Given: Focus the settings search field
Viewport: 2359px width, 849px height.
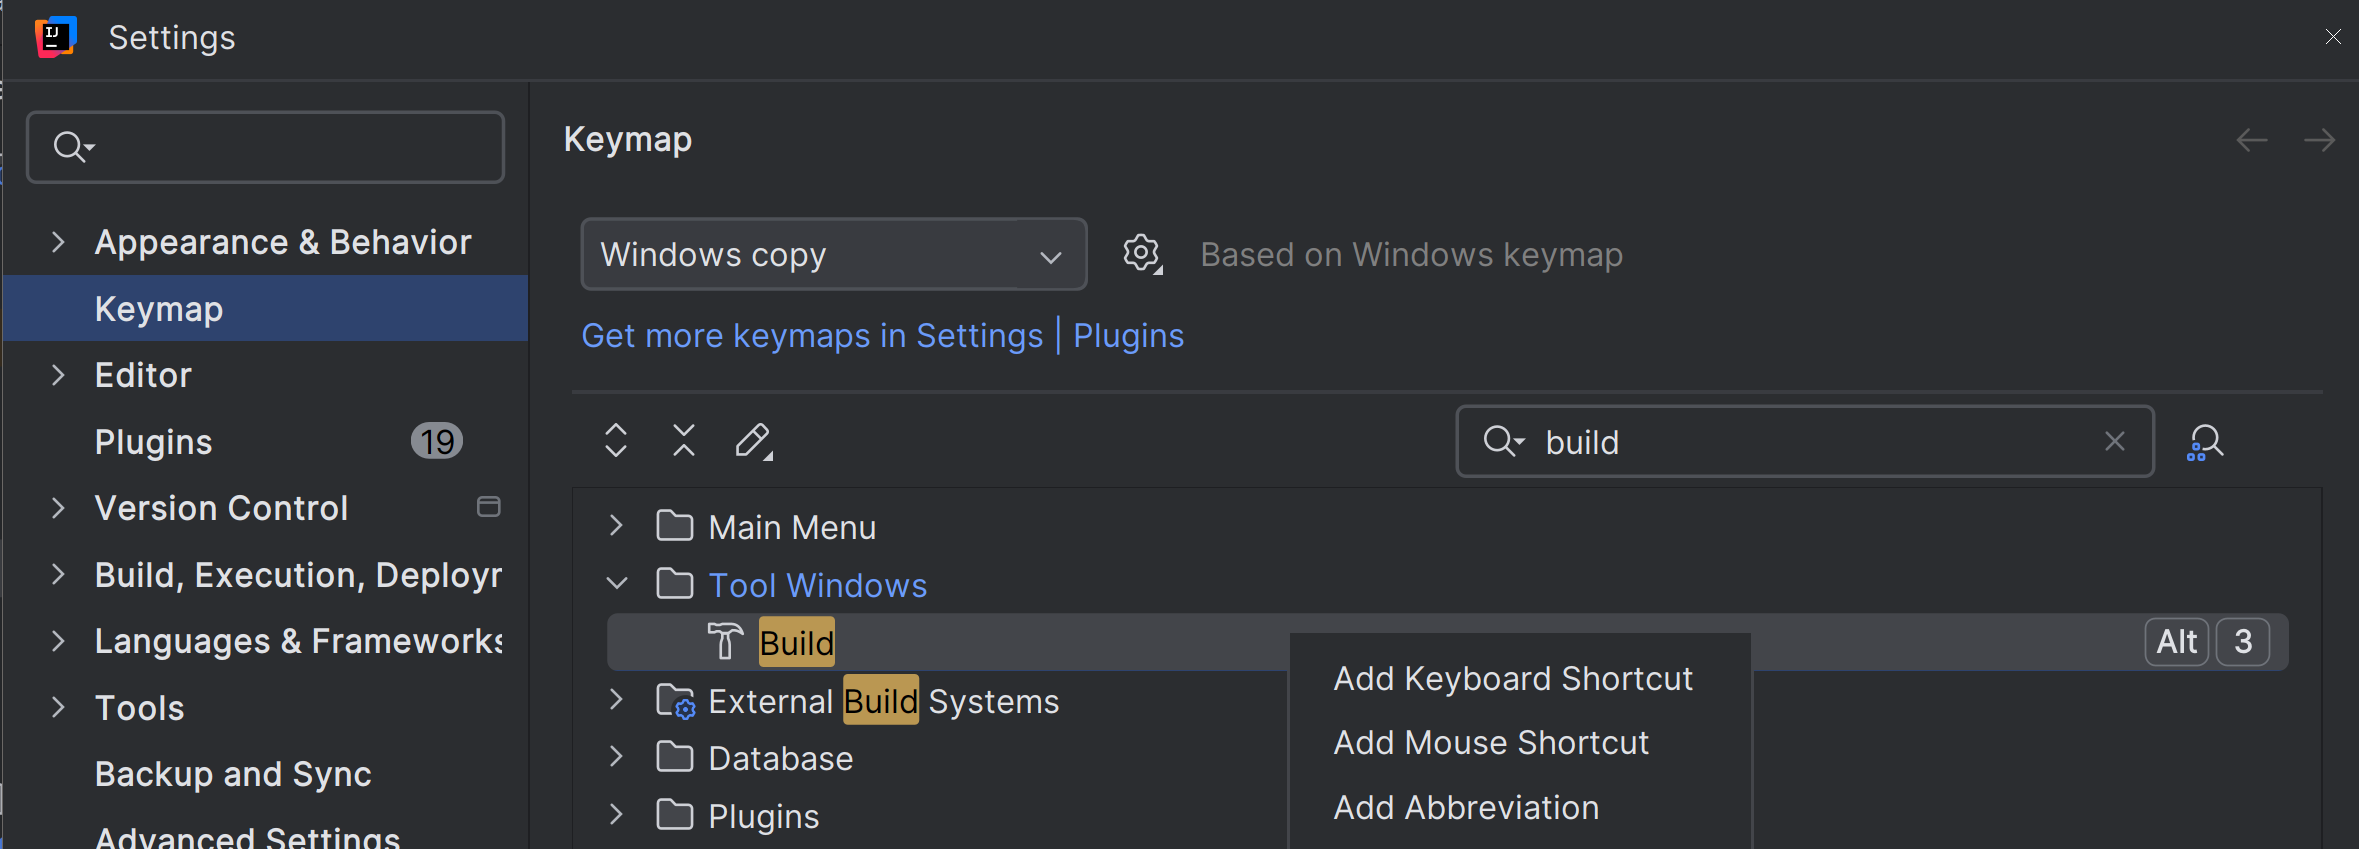Looking at the screenshot, I should (280, 147).
